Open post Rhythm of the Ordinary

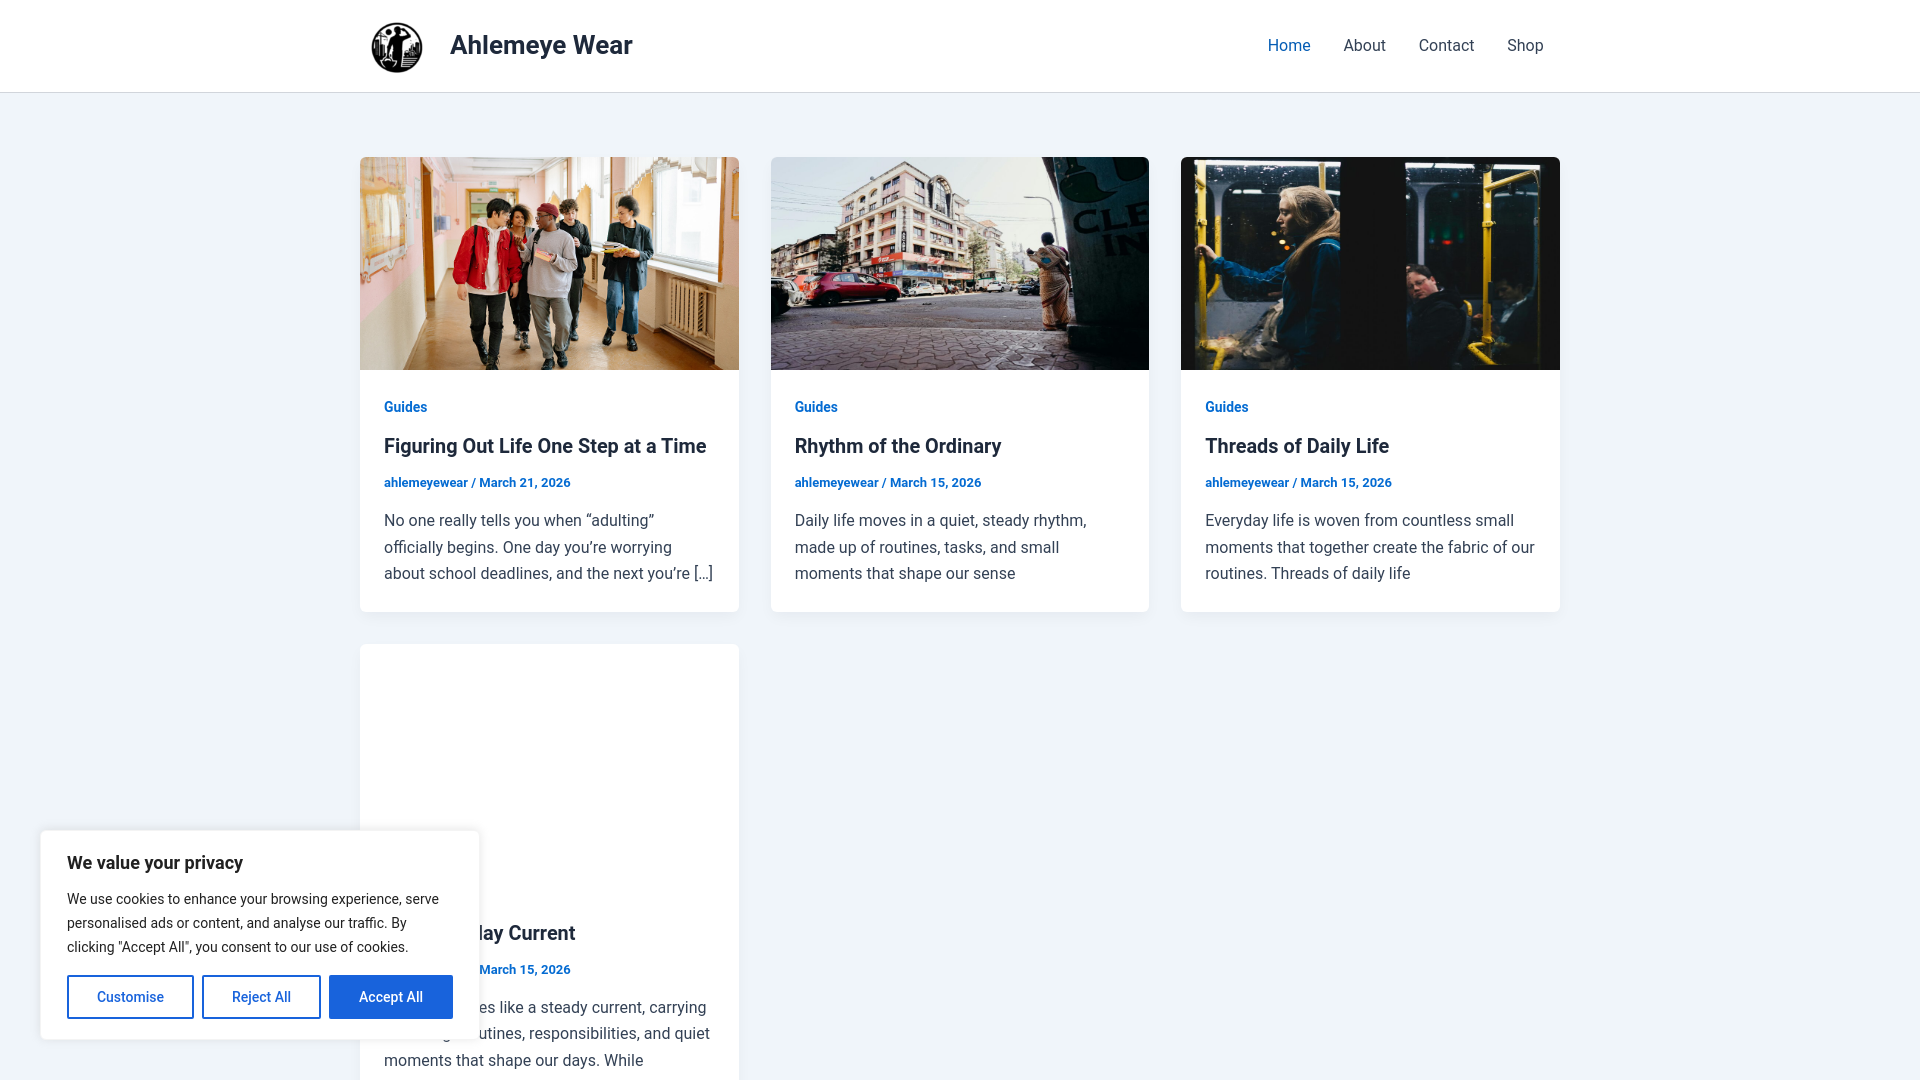[x=898, y=446]
